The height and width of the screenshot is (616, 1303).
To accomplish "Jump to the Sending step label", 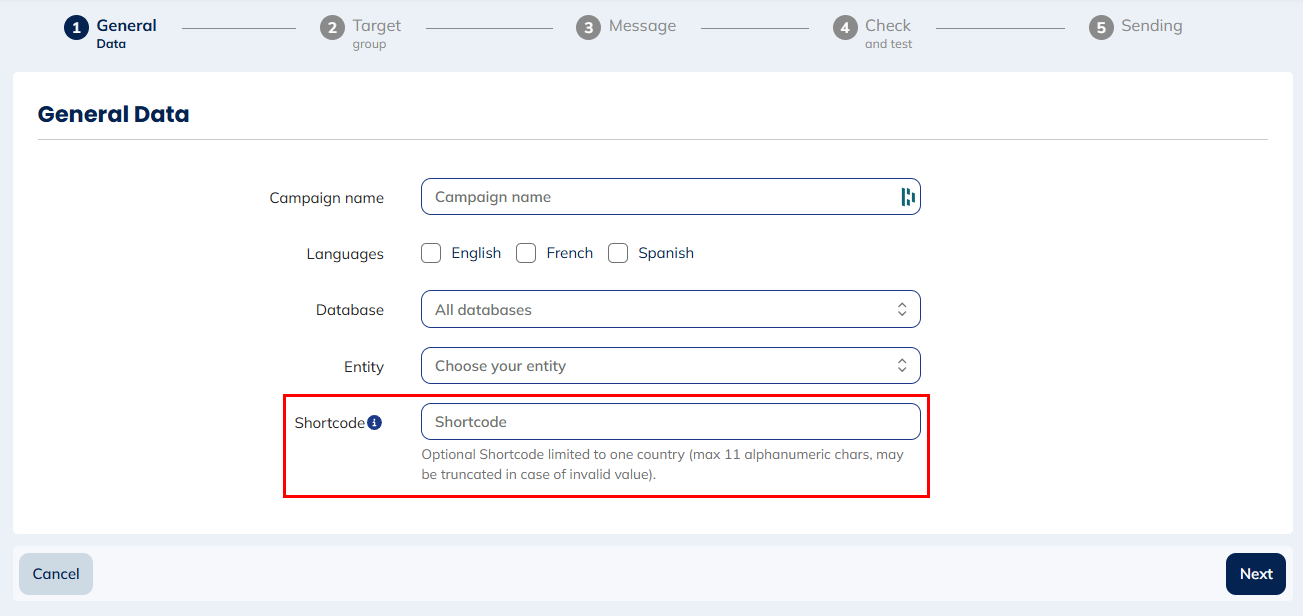I will (1151, 26).
